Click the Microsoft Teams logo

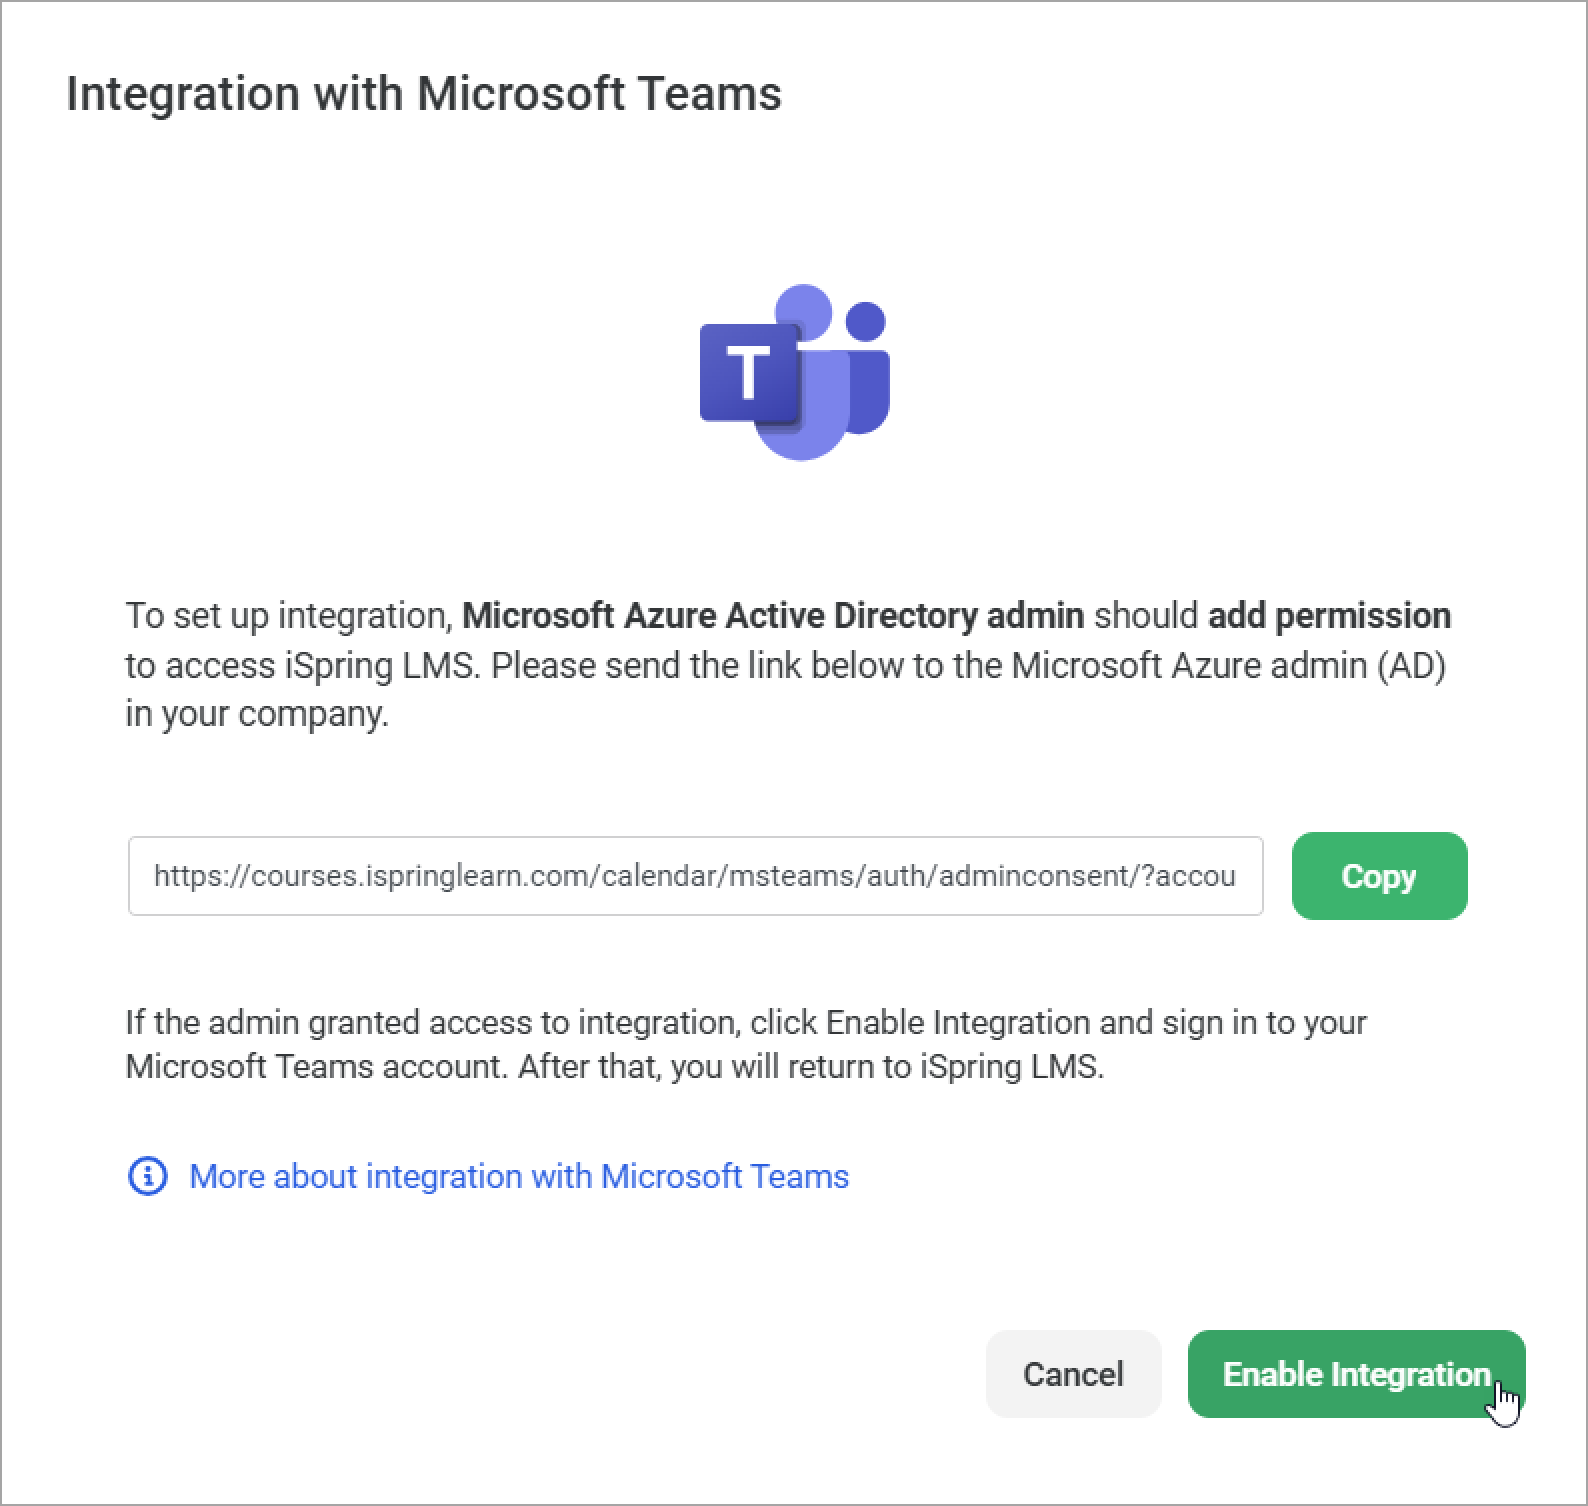(x=795, y=372)
